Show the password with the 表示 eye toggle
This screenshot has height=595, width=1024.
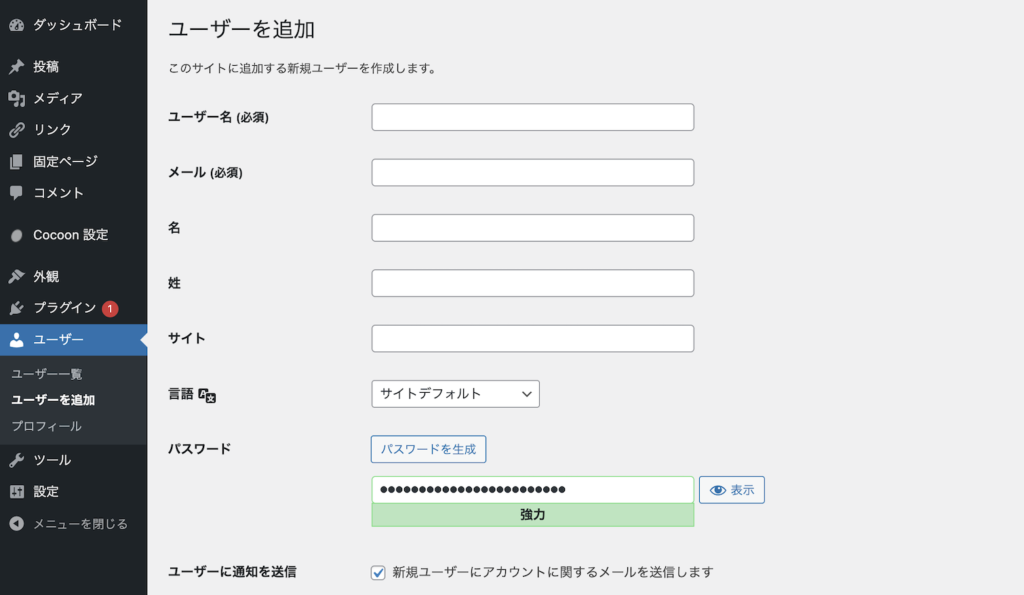(x=731, y=489)
